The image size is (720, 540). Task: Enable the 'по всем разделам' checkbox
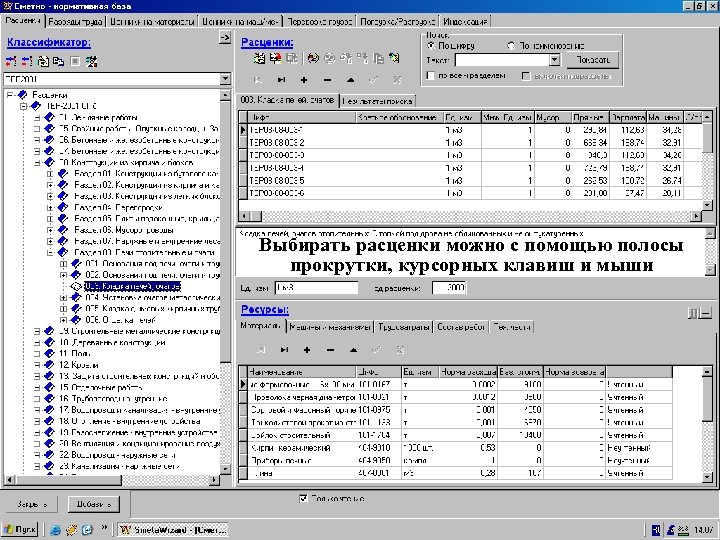[431, 76]
